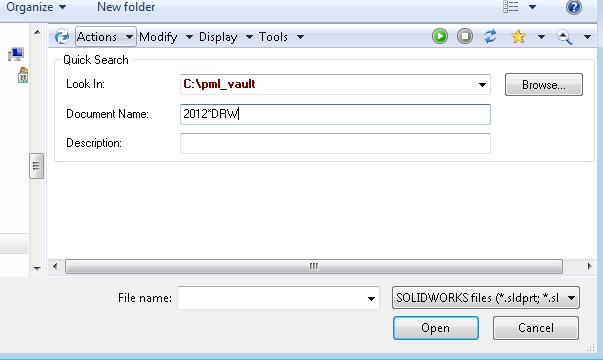The height and width of the screenshot is (360, 603).
Task: Expand the favorites star dropdown arrow
Action: coord(541,37)
